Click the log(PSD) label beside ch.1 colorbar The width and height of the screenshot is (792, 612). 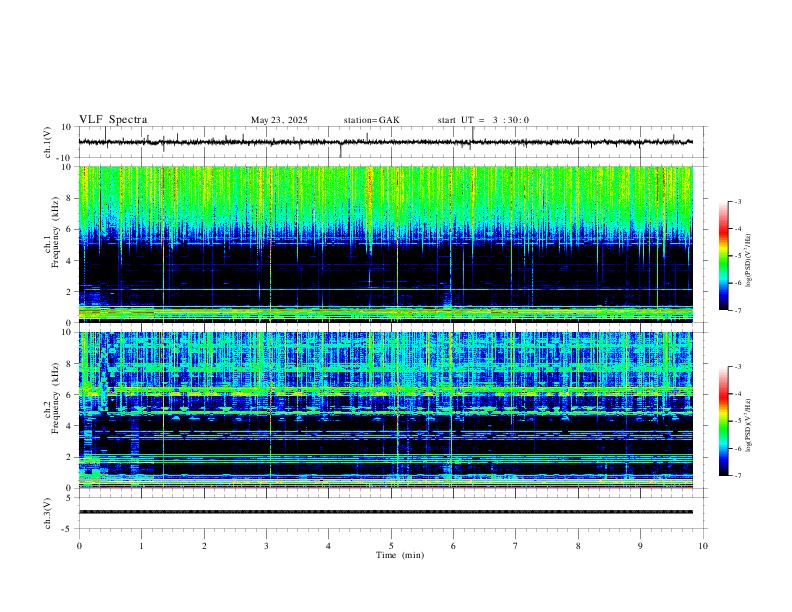(749, 260)
